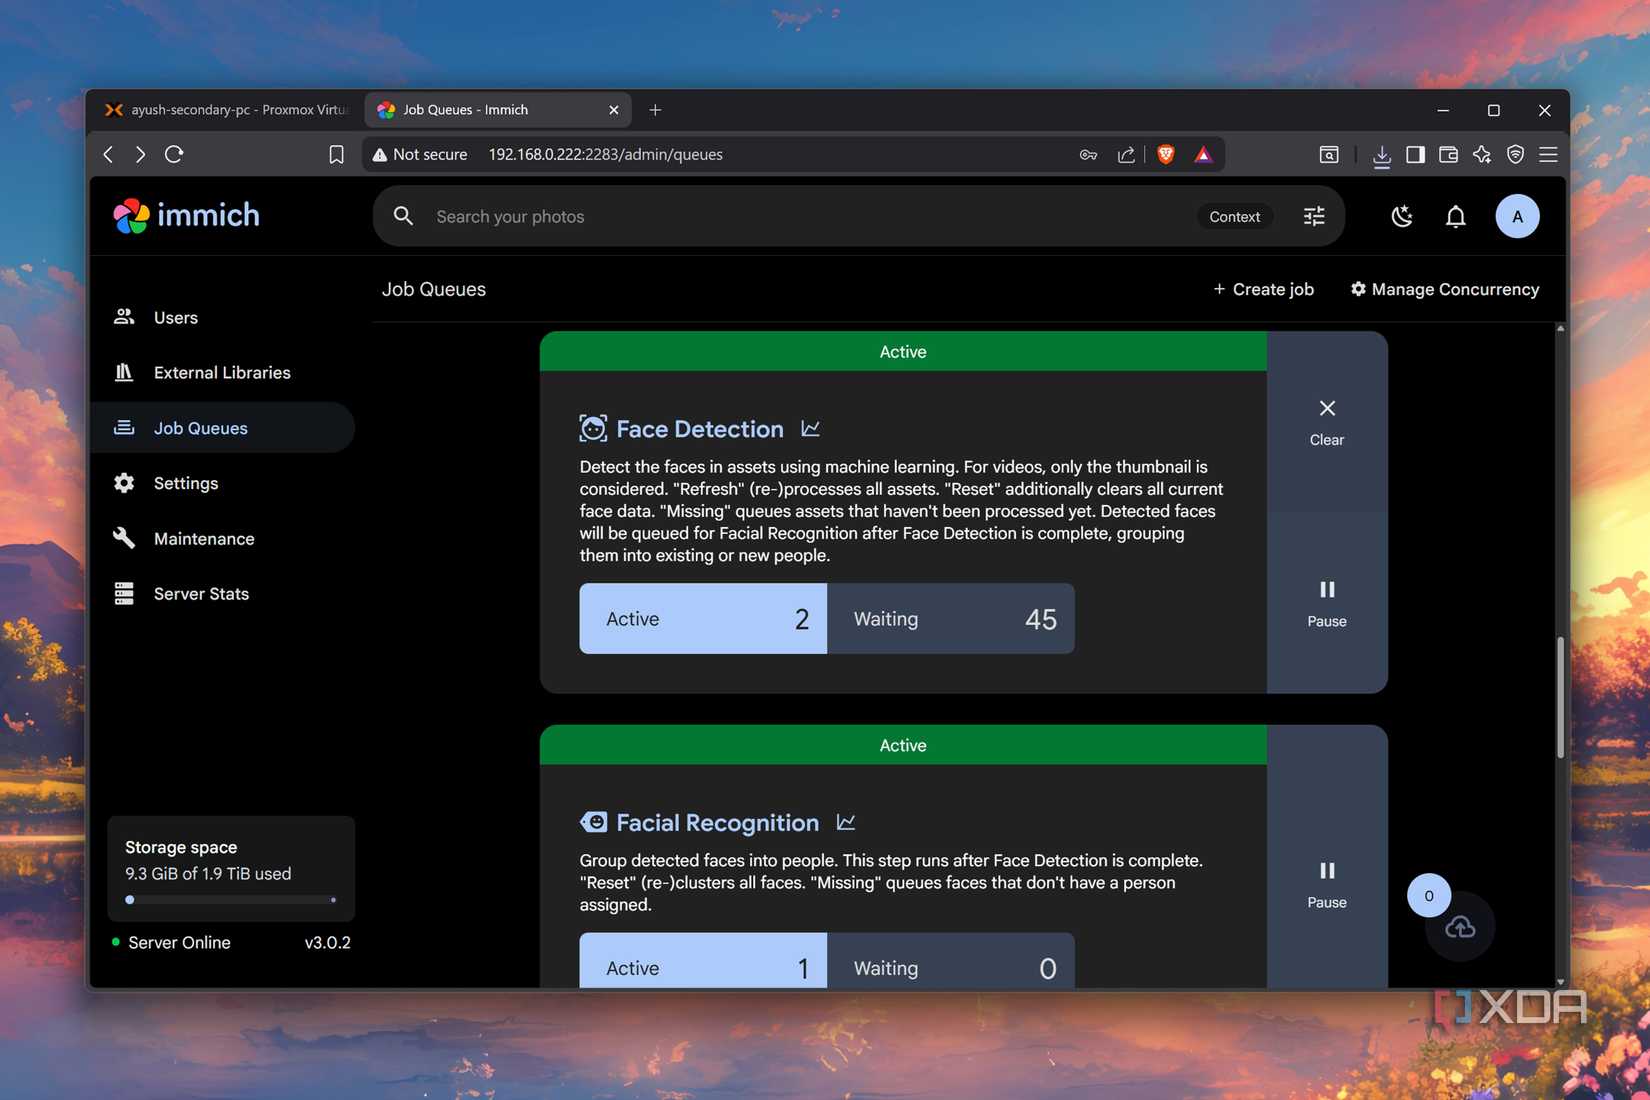Open Manage Concurrency settings
1650x1100 pixels.
pos(1444,289)
